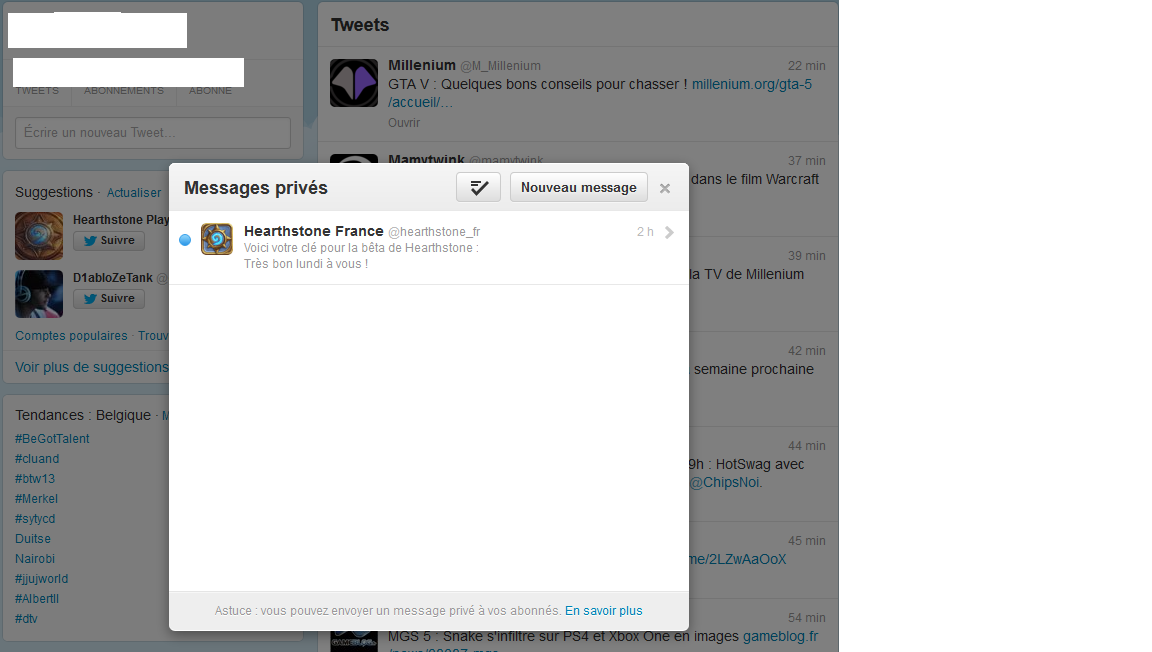
Task: Open Hearthstone France sender name
Action: click(314, 231)
